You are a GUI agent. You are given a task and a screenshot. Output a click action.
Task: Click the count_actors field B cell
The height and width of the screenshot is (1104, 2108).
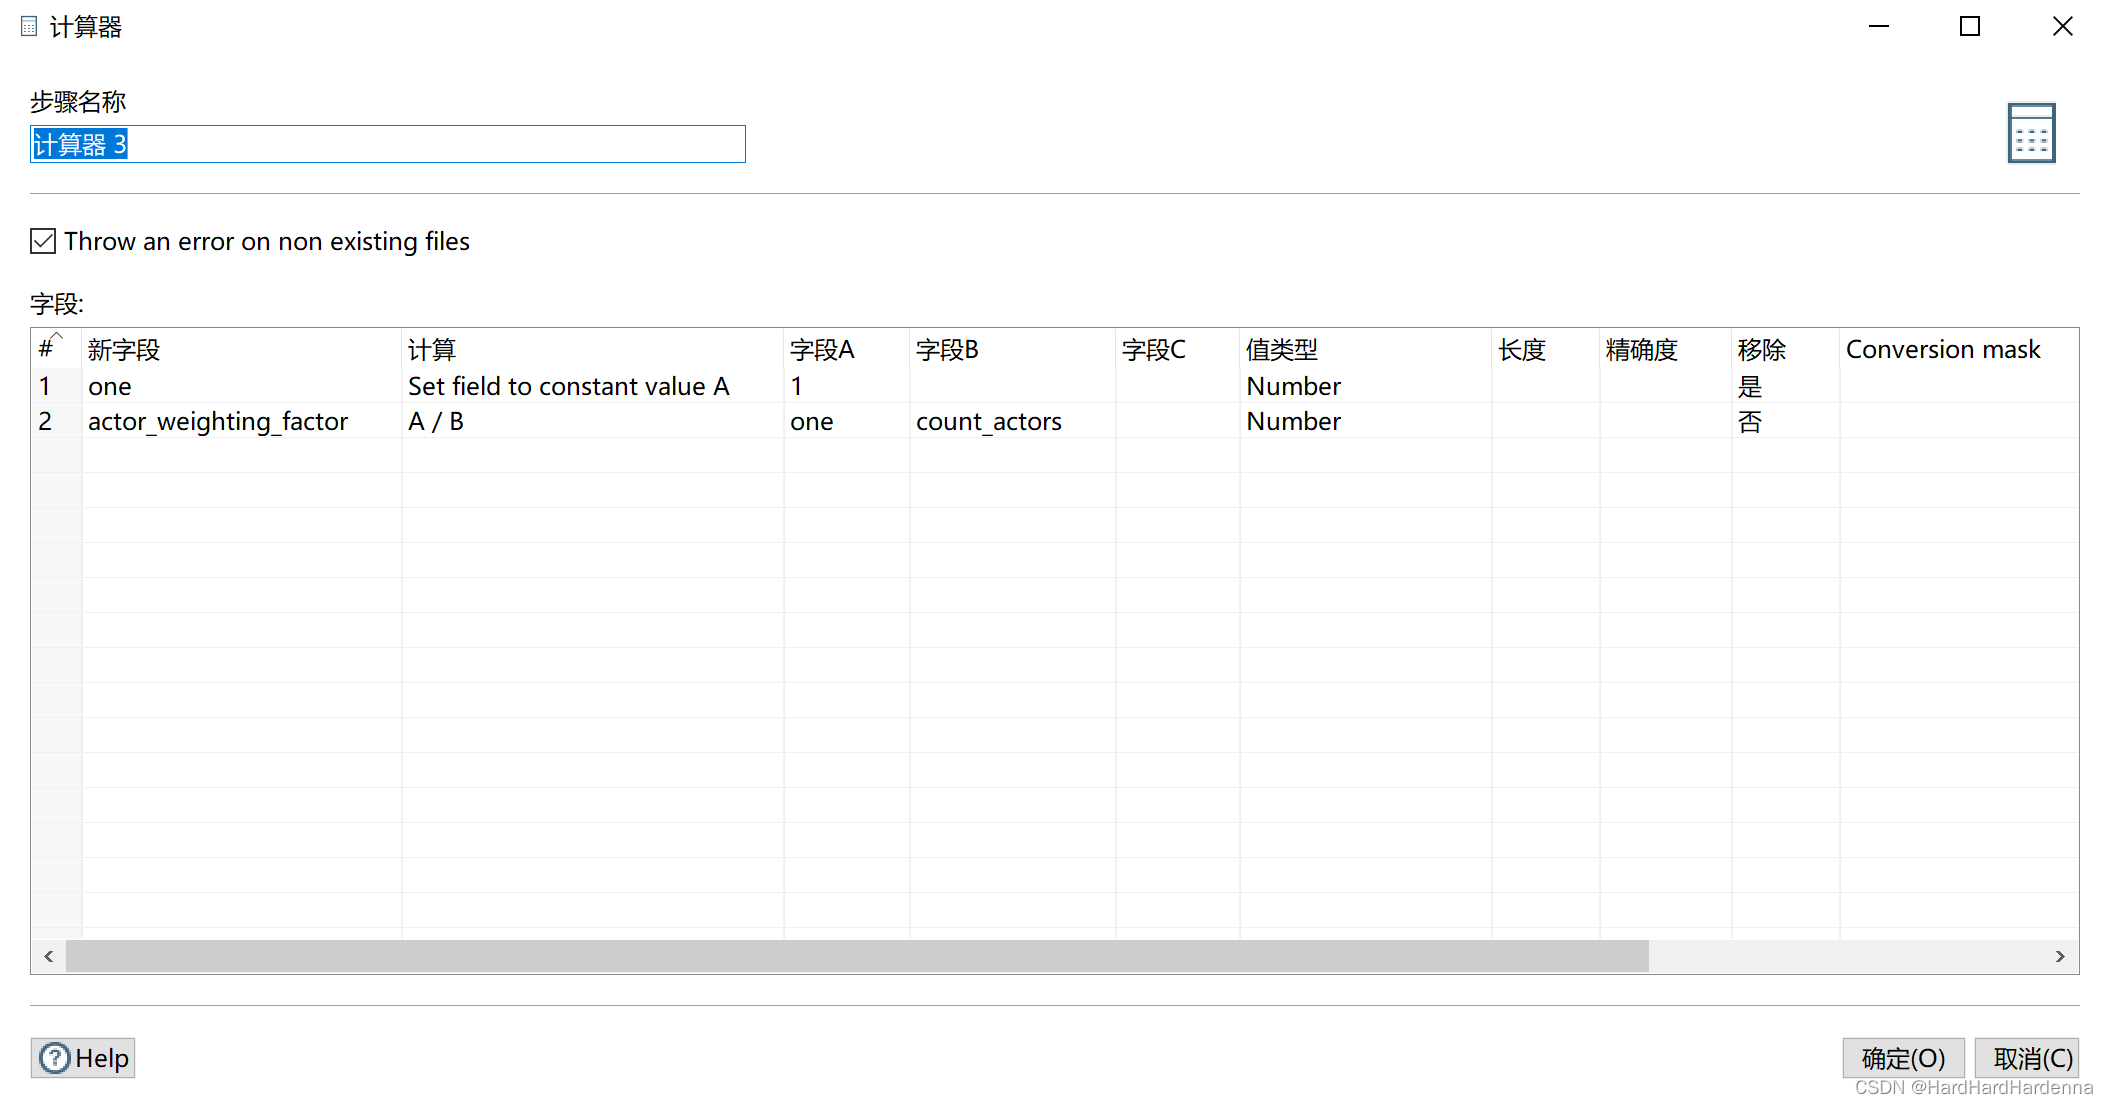[1012, 421]
